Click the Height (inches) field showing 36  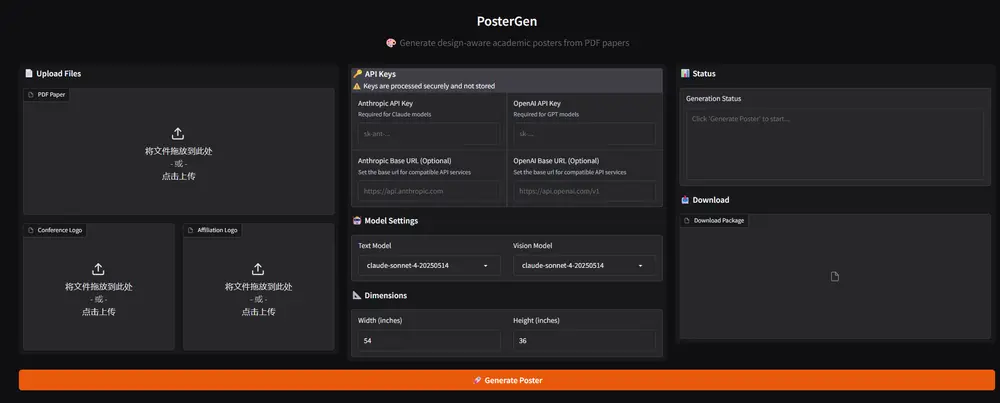pos(584,341)
